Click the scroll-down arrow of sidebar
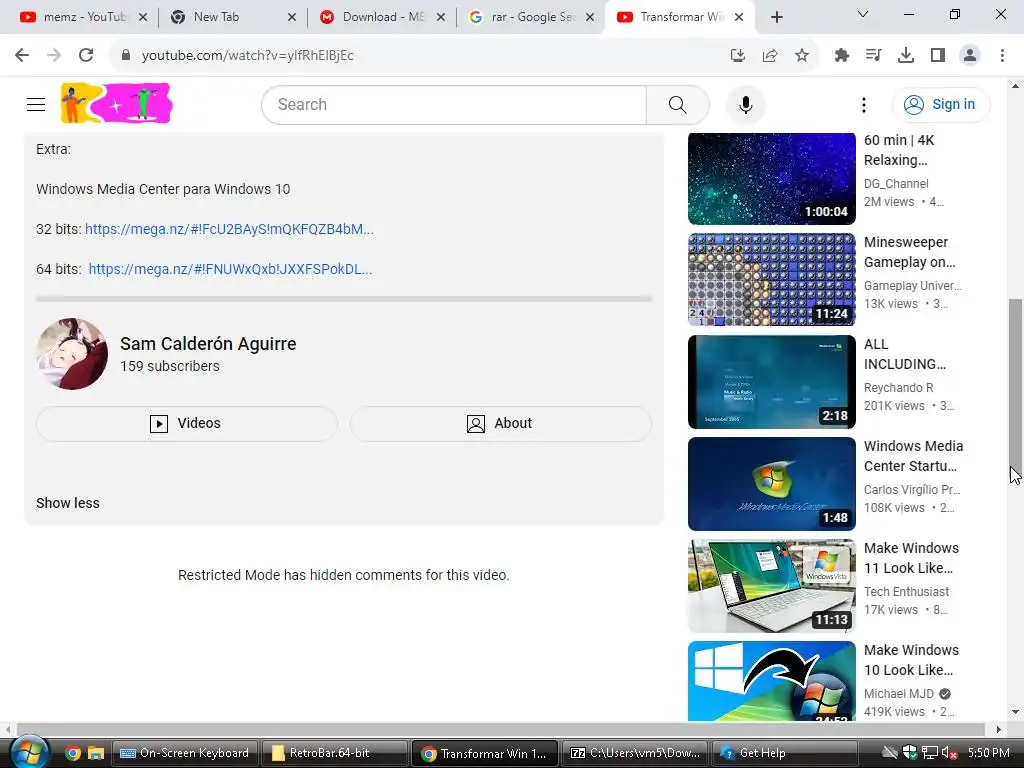1024x768 pixels. click(1015, 712)
